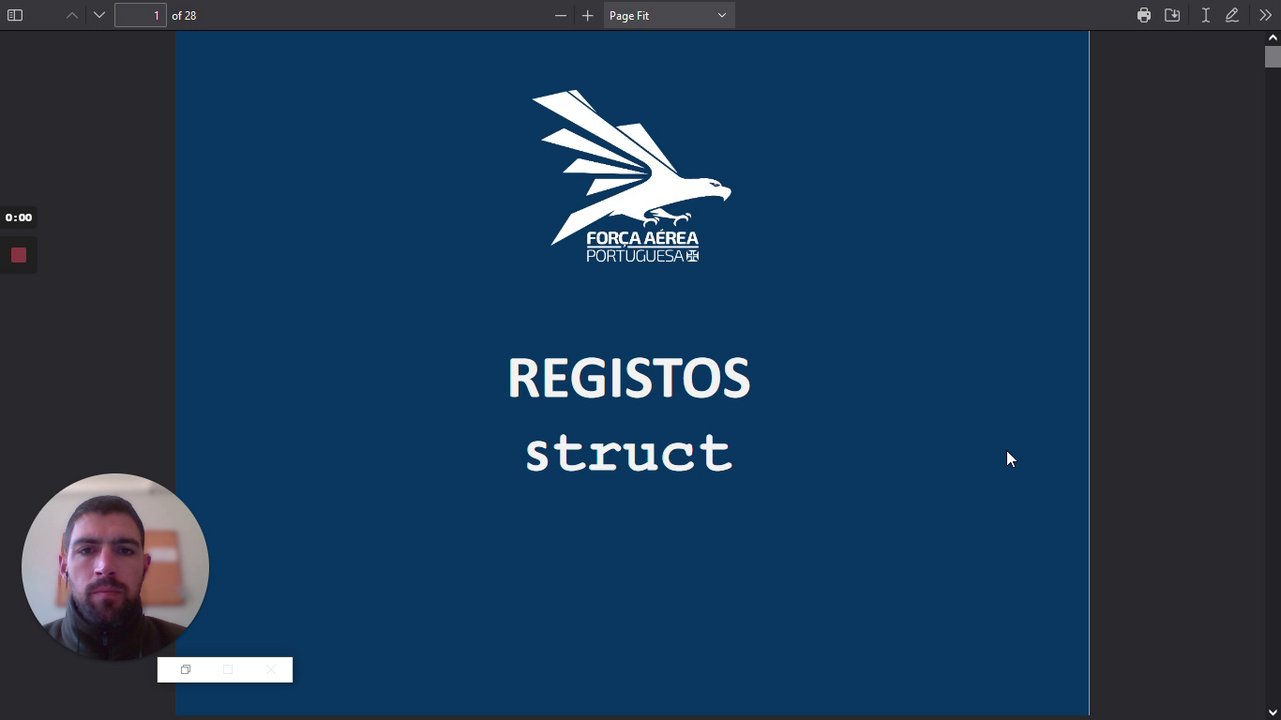
Task: Click the webcam preview bubble
Action: [115, 567]
